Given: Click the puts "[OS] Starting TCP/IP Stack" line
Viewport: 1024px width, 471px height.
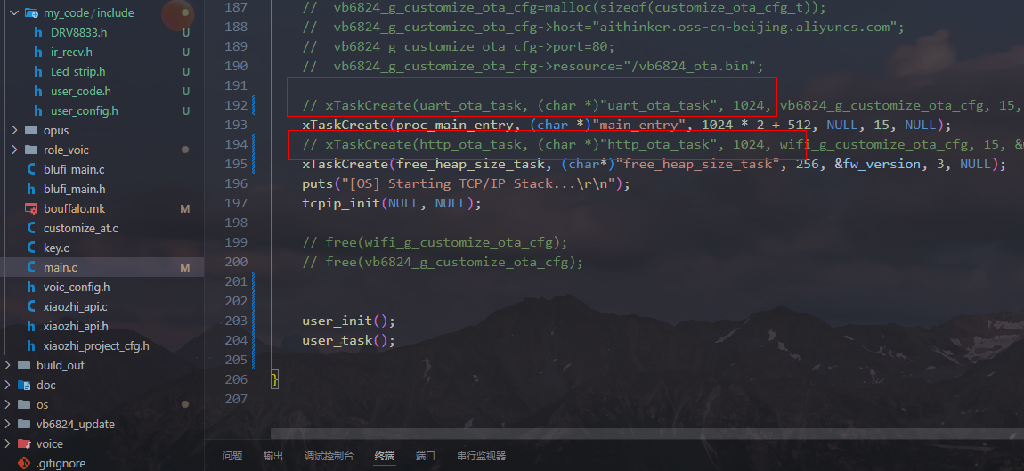Looking at the screenshot, I should (466, 184).
